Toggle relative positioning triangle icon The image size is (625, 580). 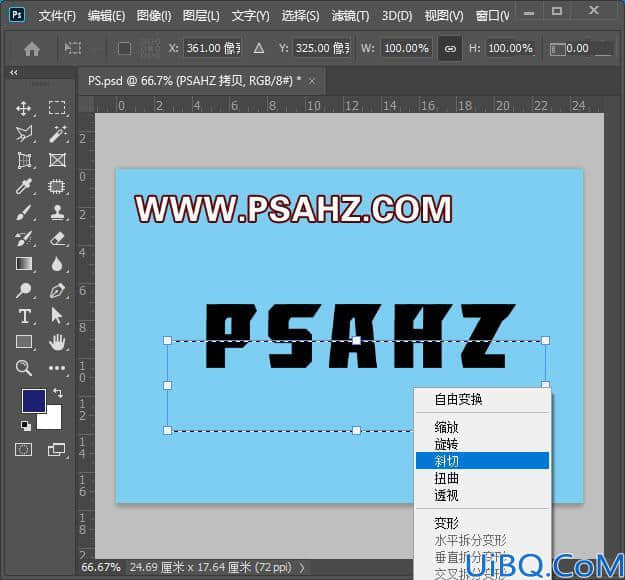pos(259,49)
